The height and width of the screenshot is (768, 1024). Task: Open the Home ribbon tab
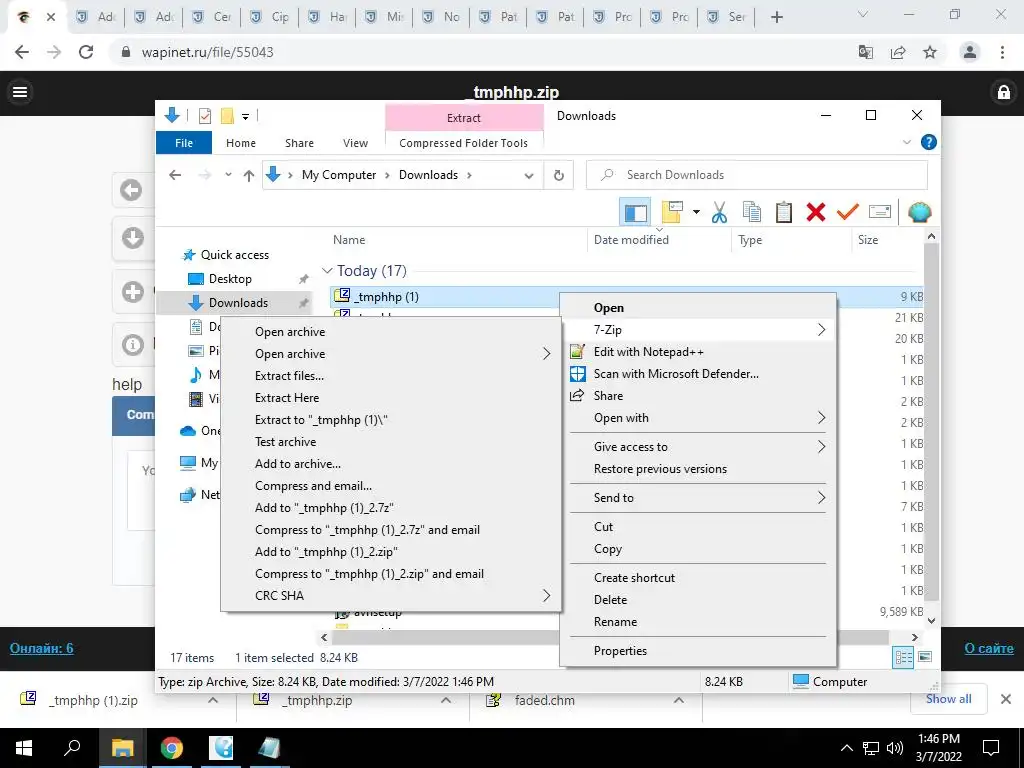pyautogui.click(x=241, y=142)
